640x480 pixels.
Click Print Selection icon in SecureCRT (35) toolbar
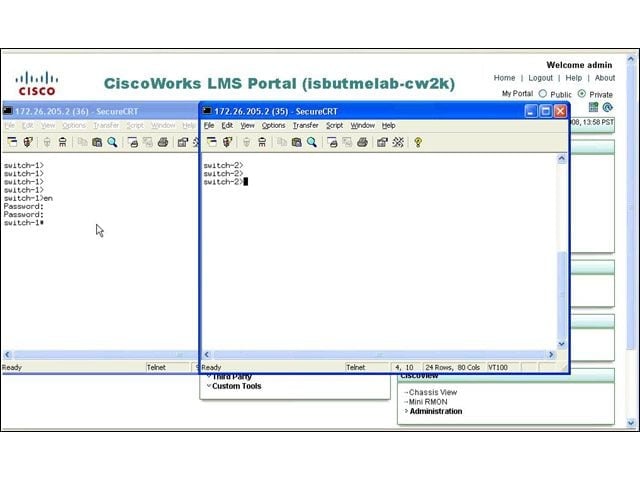click(347, 142)
